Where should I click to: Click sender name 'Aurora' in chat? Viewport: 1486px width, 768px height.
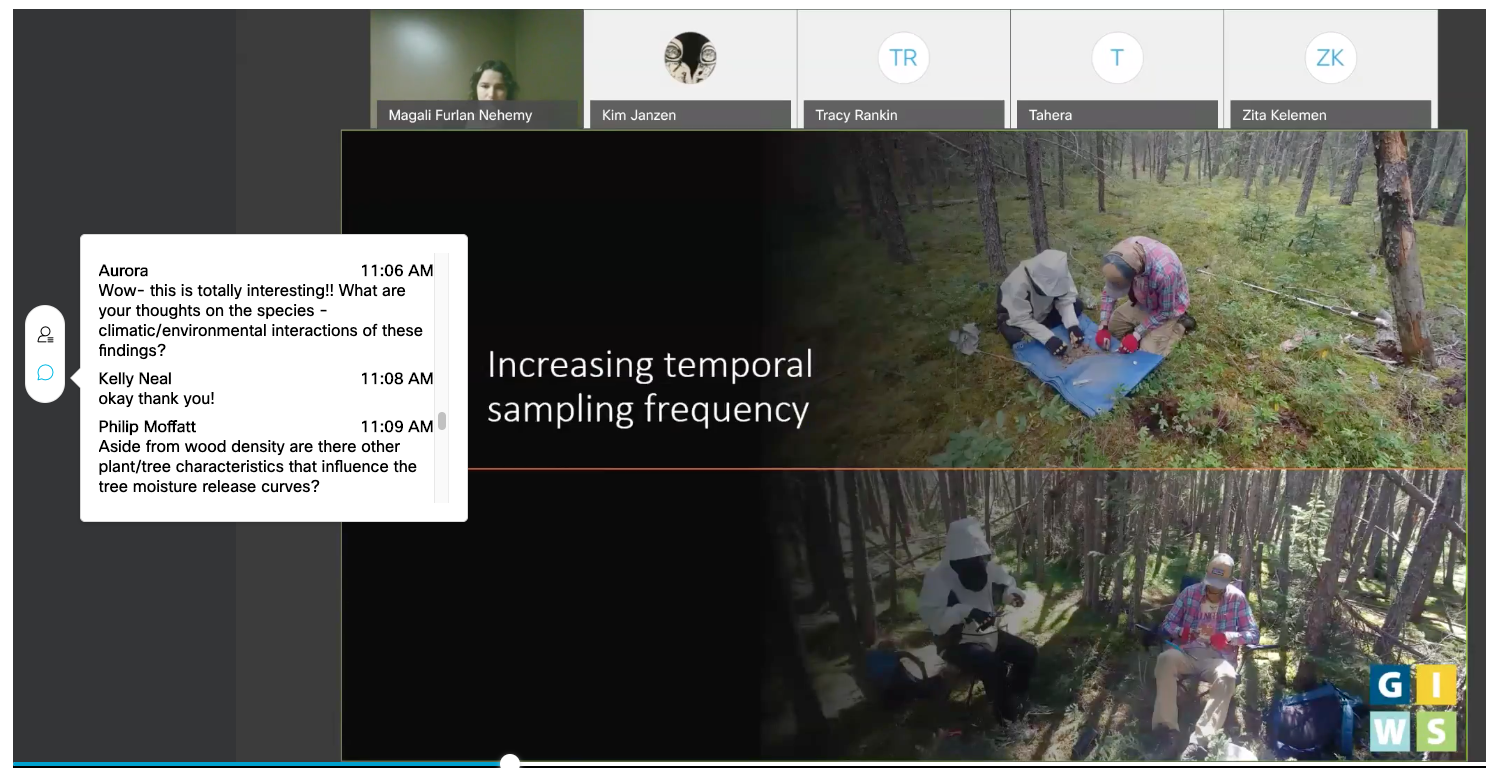[123, 270]
